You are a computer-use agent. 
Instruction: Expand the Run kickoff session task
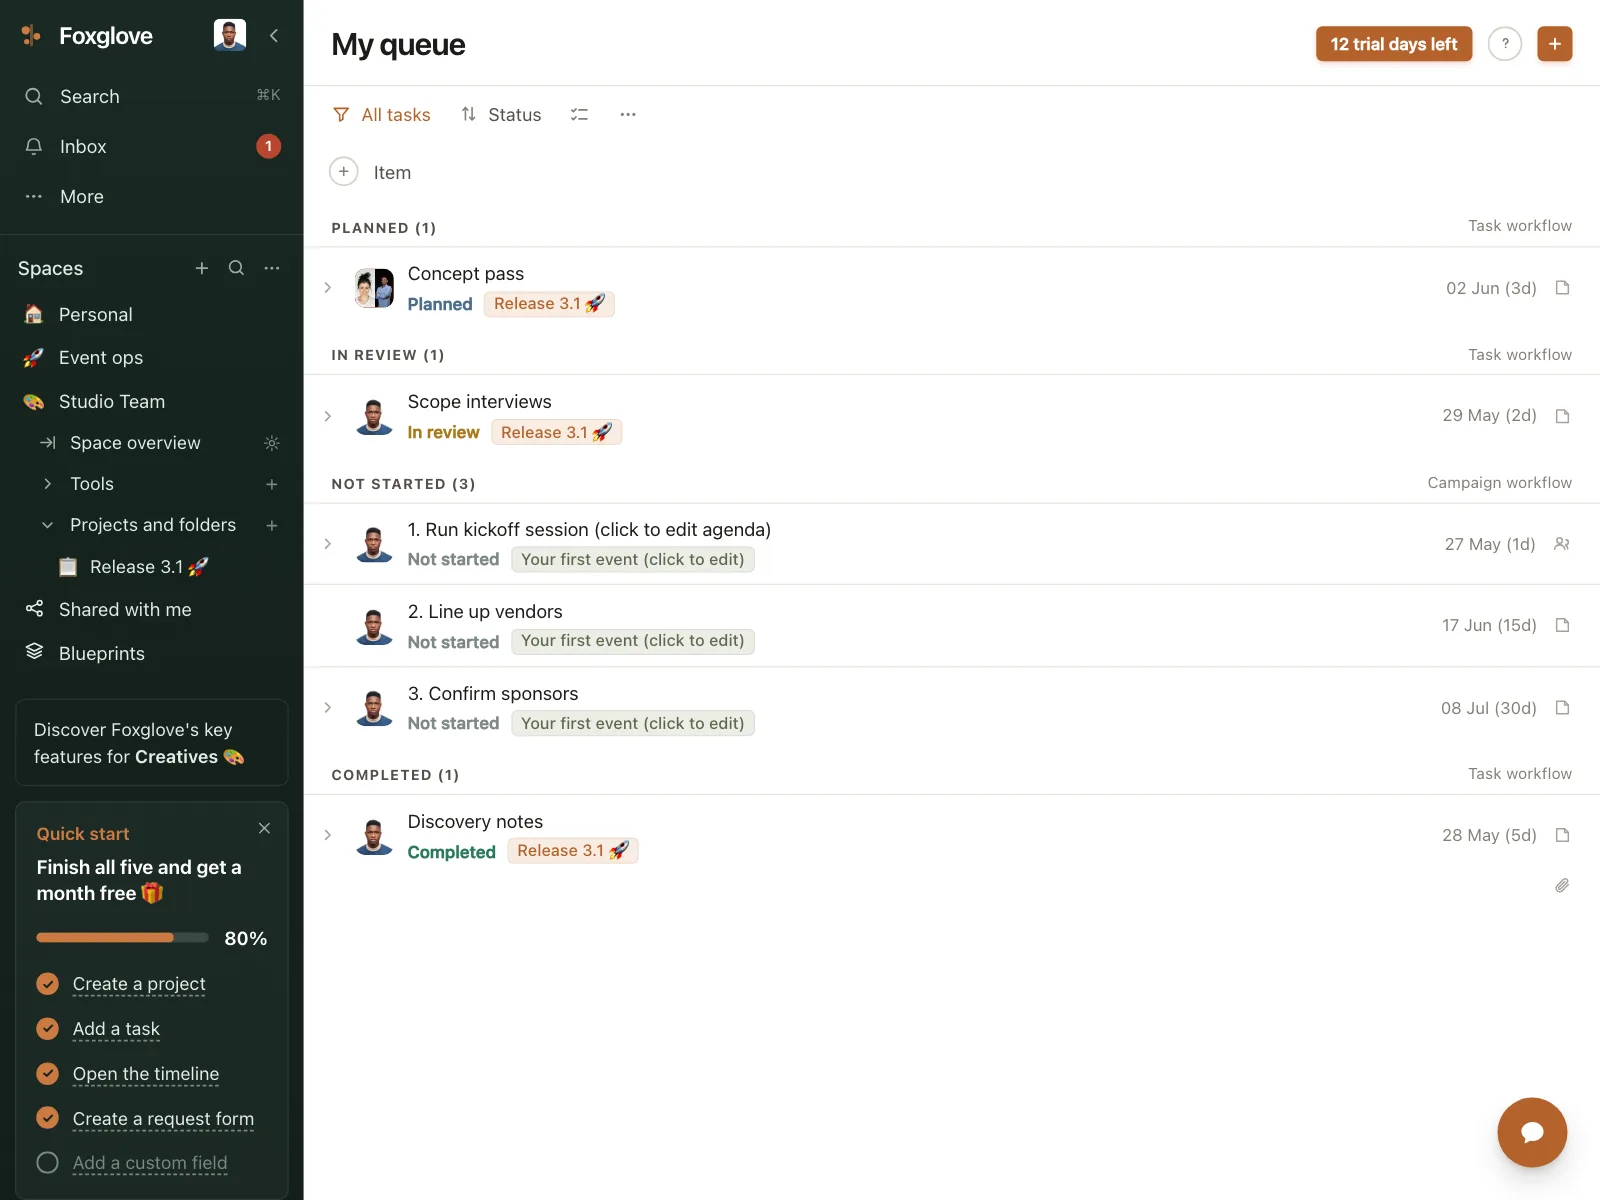coord(328,544)
